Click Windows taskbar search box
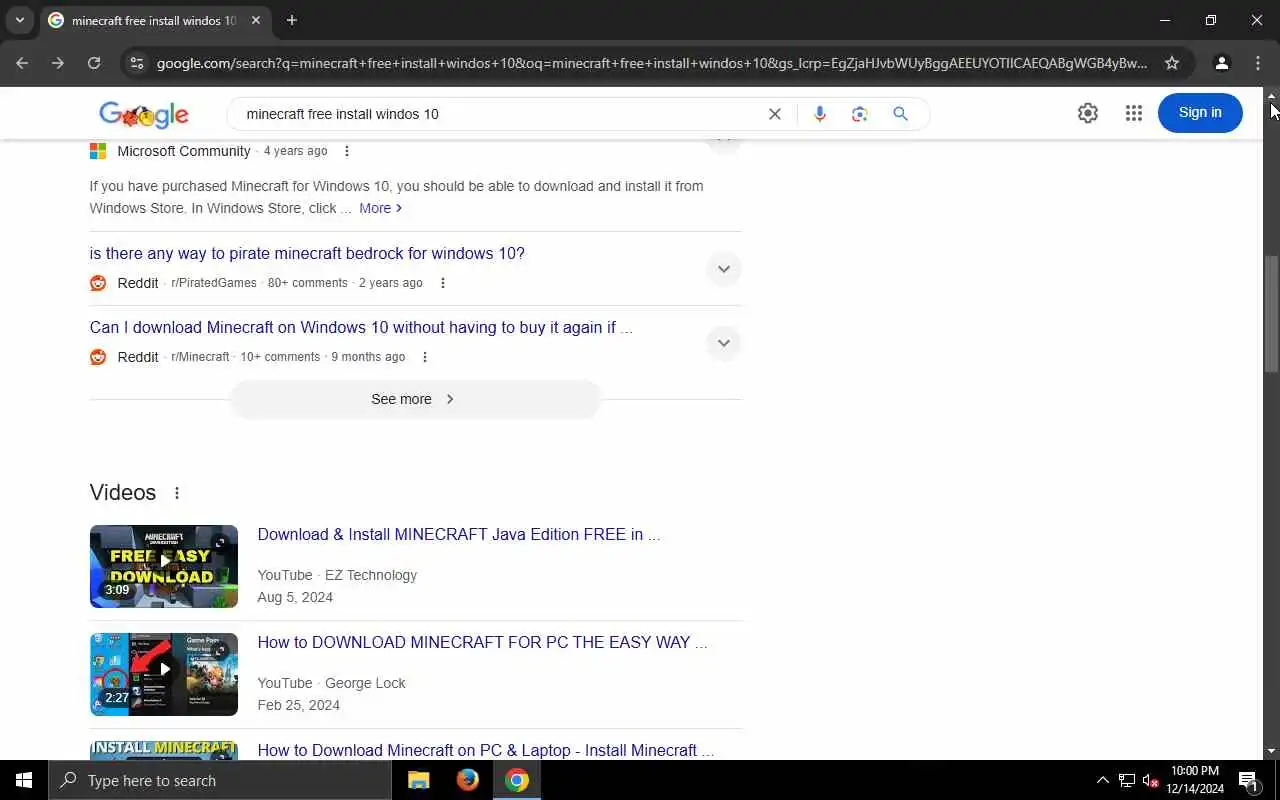 [220, 780]
